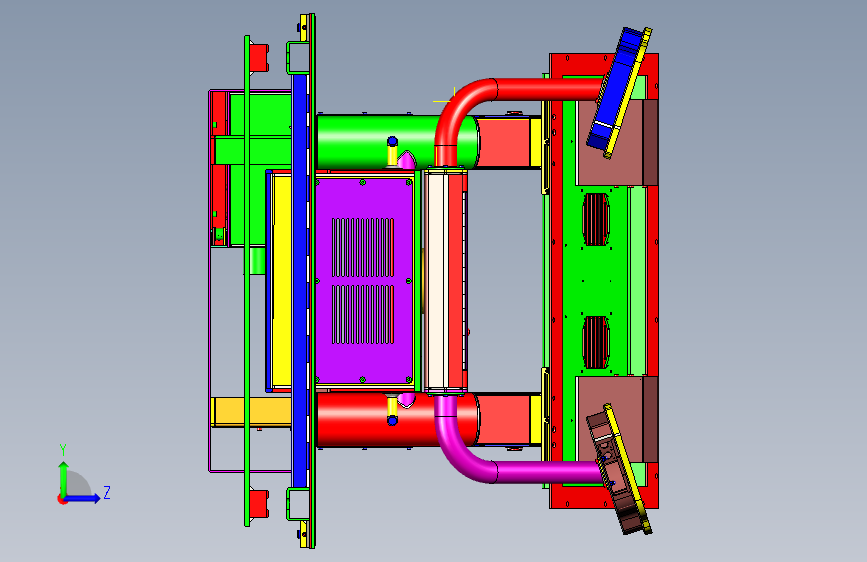
Task: Select the small red block at top left
Action: (259, 58)
